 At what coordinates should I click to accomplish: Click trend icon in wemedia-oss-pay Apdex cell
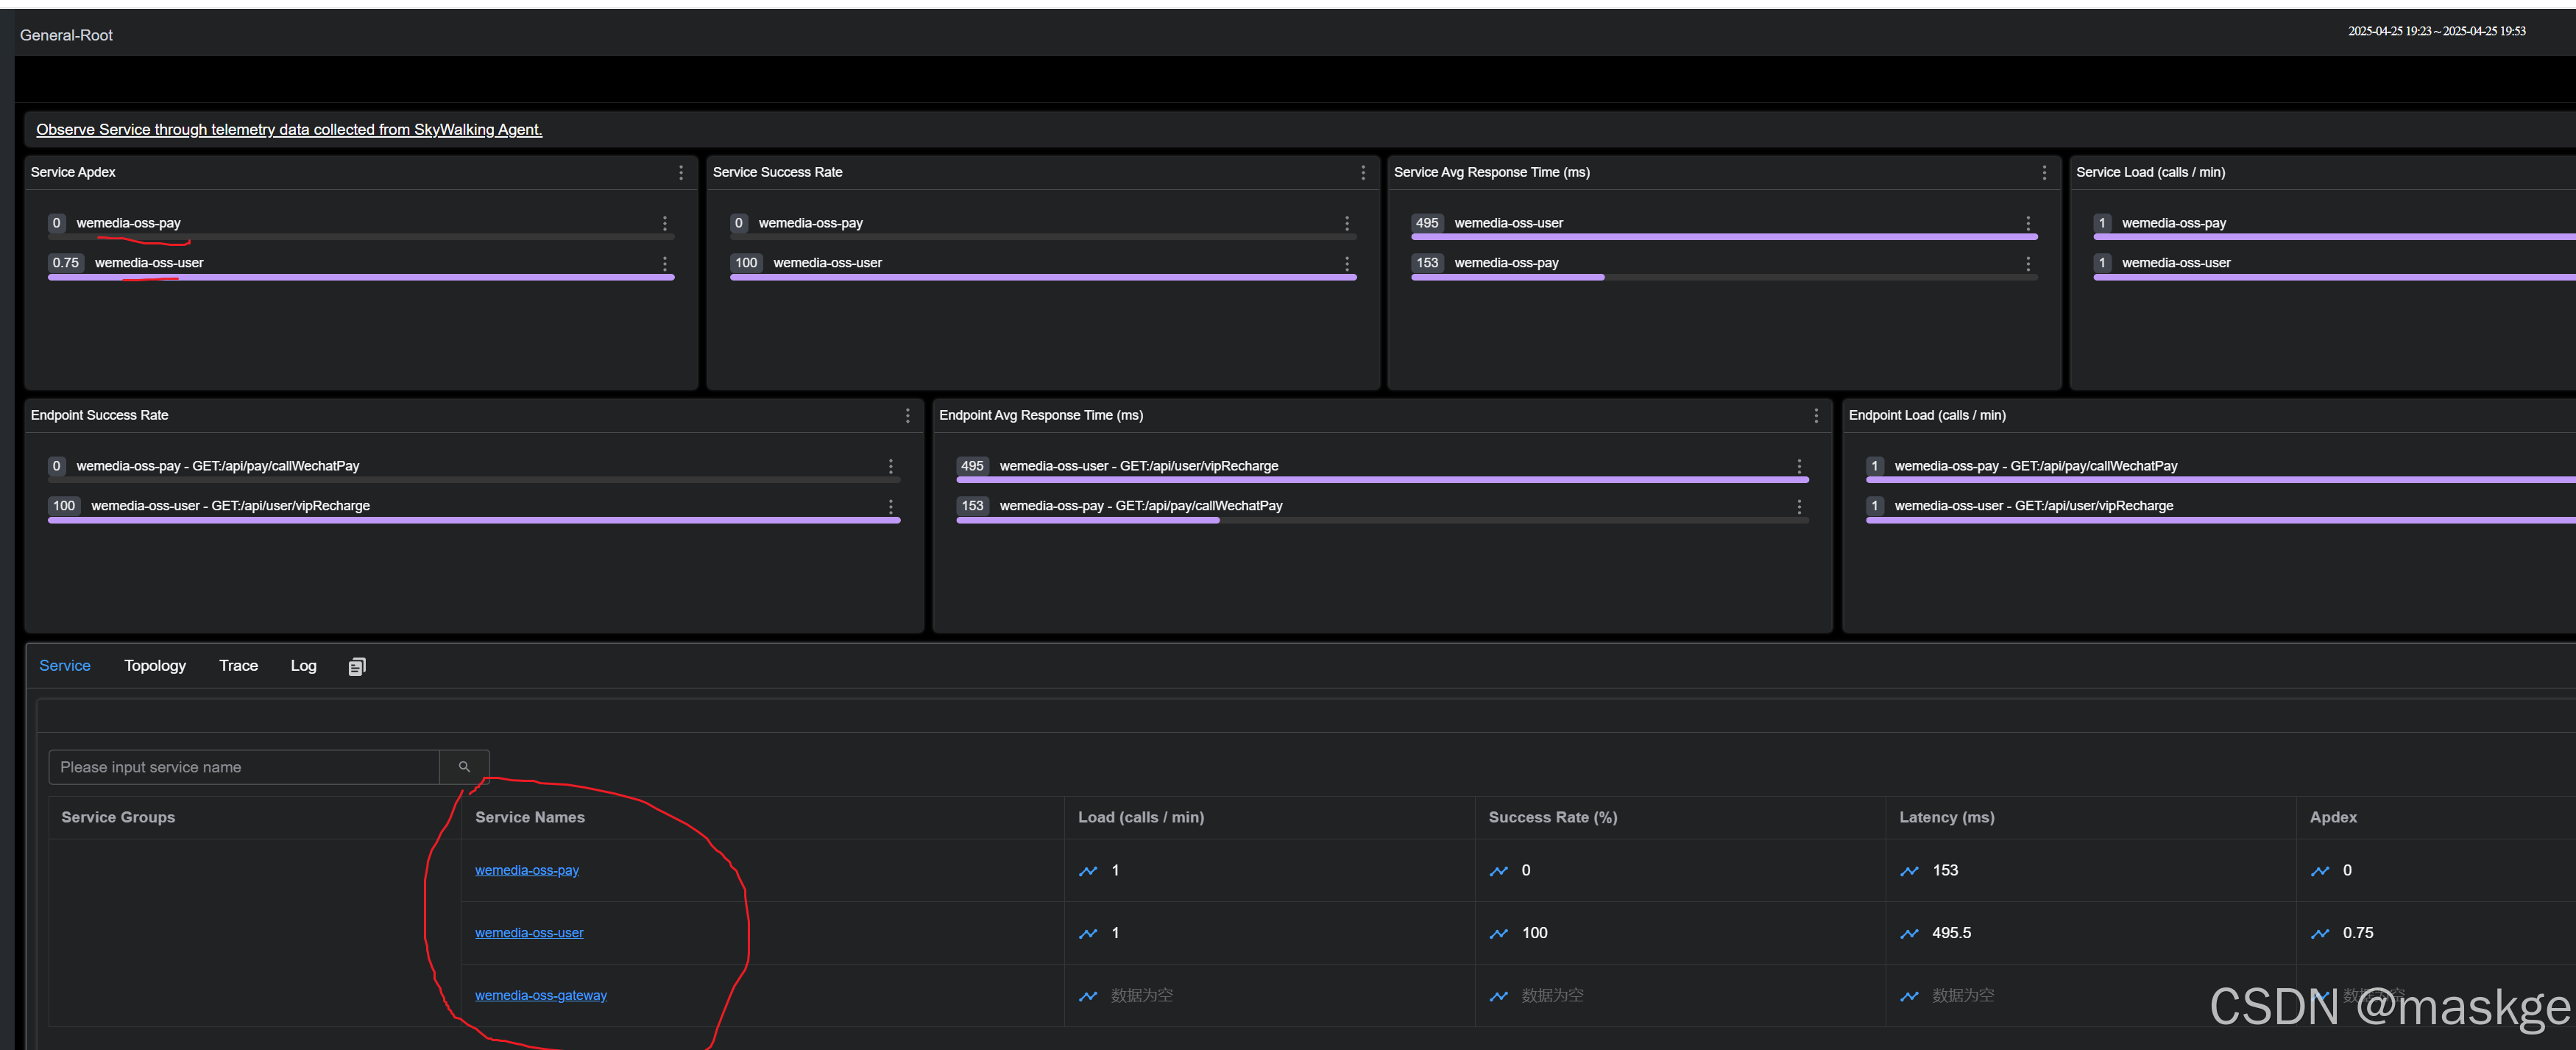pos(2320,871)
